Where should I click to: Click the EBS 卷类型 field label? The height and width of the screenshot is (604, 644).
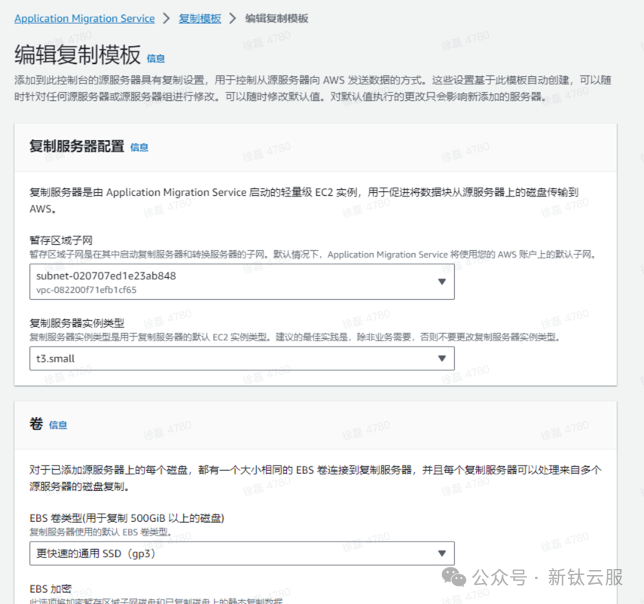[127, 518]
